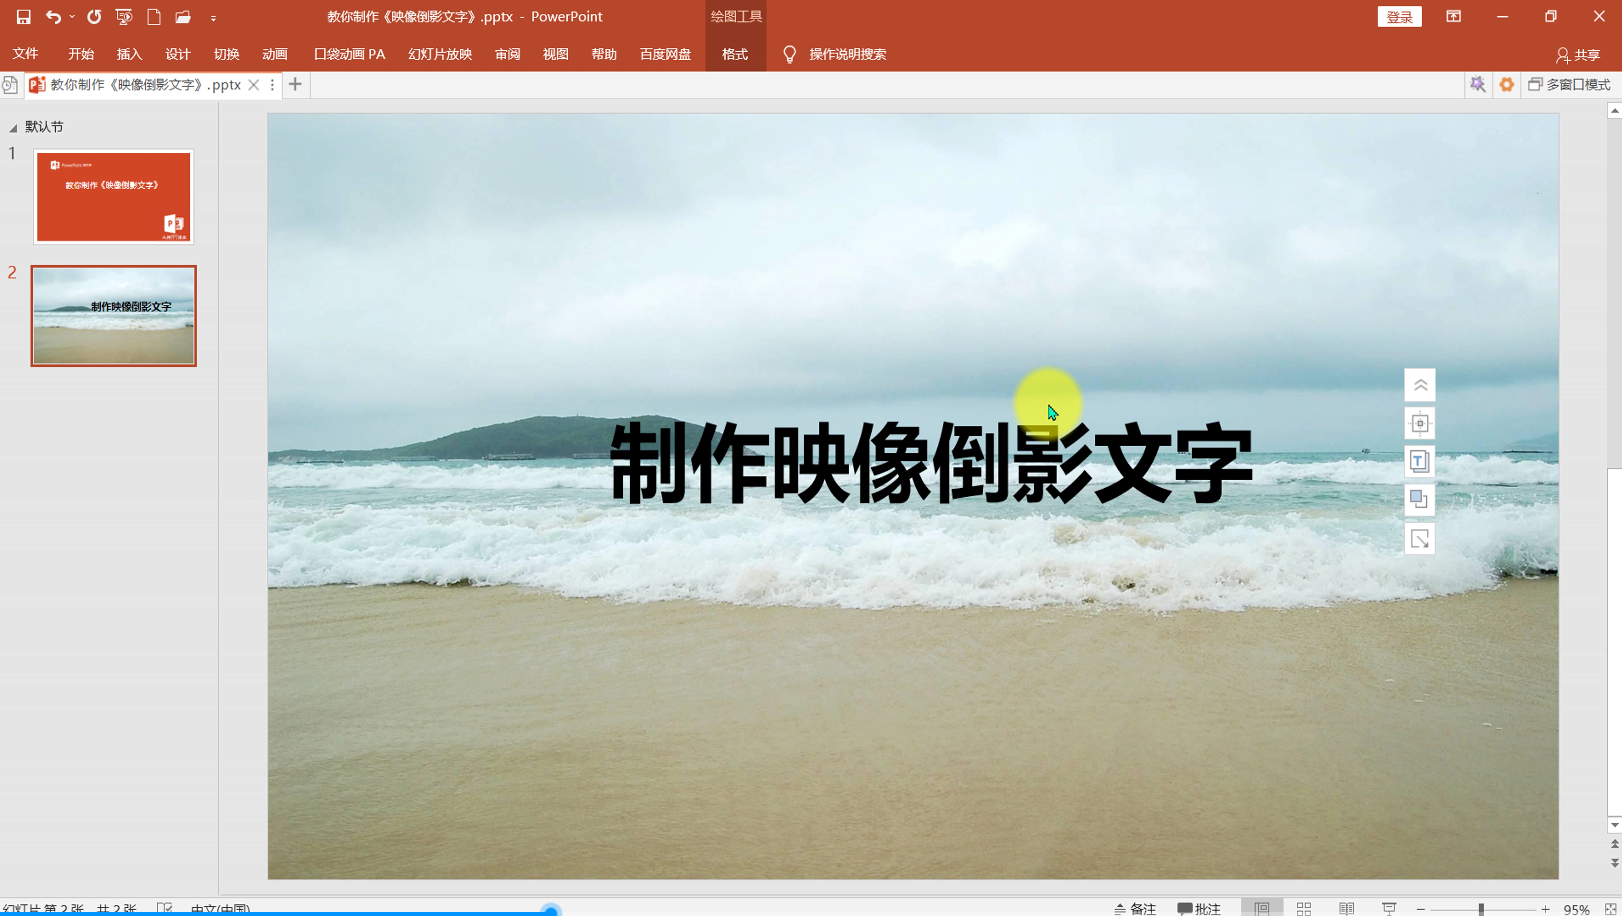Open the 动画 ribbon tab
This screenshot has height=916, width=1622.
pos(275,54)
